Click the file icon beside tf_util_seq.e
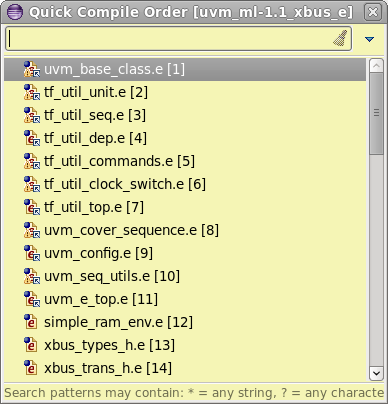Viewport: 388px width, 404px height. coord(32,115)
